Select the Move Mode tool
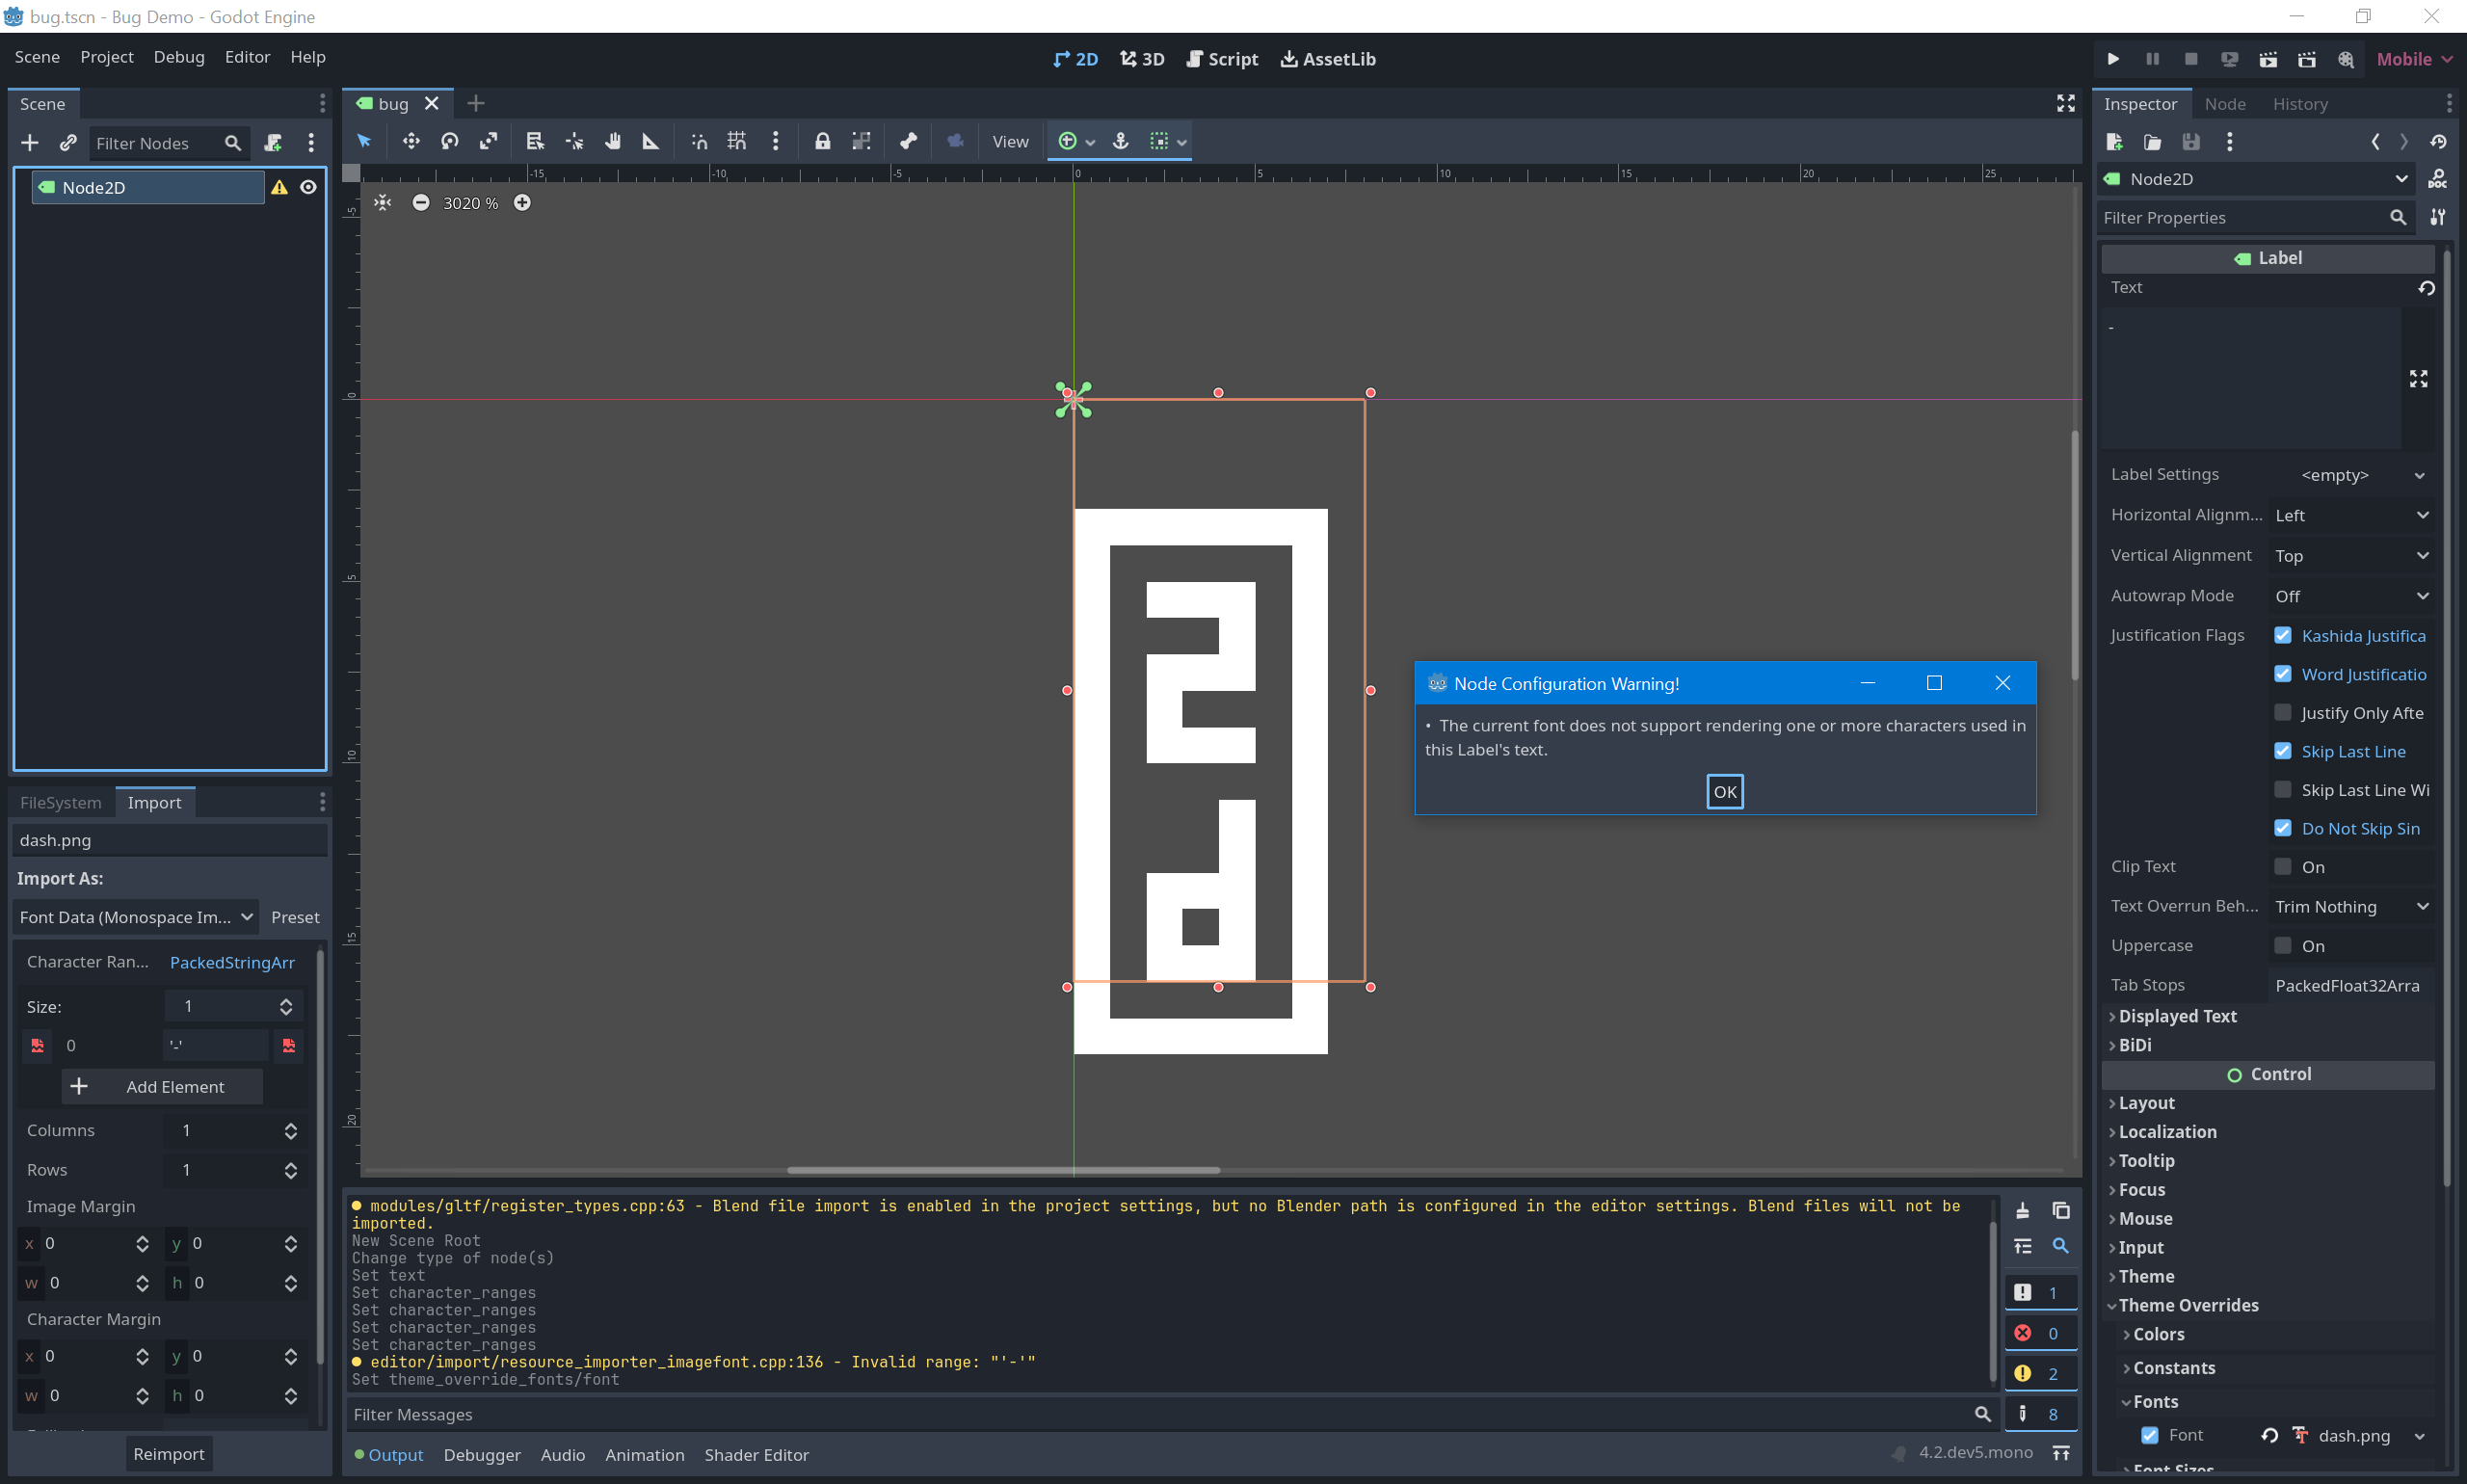Image resolution: width=2467 pixels, height=1484 pixels. (x=411, y=141)
